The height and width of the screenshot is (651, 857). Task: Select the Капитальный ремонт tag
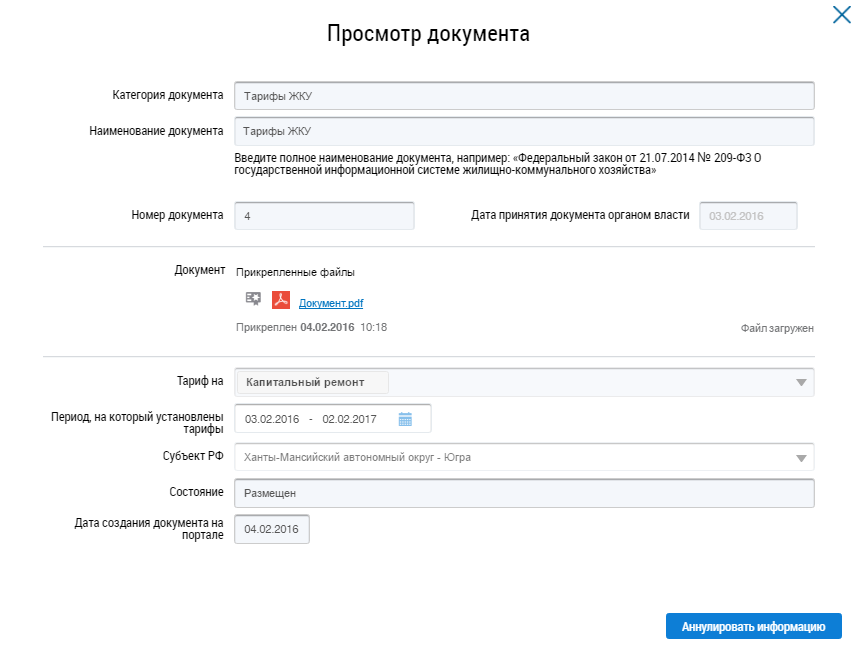coord(311,383)
